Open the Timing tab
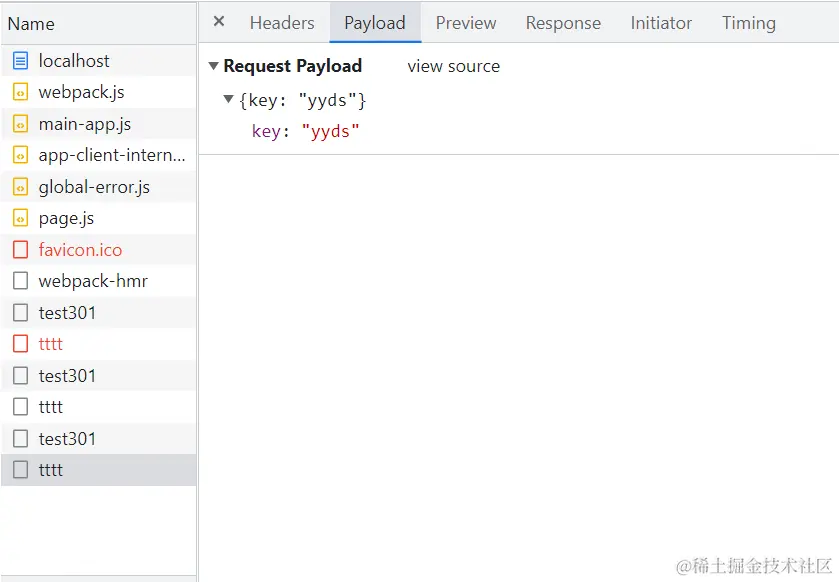 [749, 23]
